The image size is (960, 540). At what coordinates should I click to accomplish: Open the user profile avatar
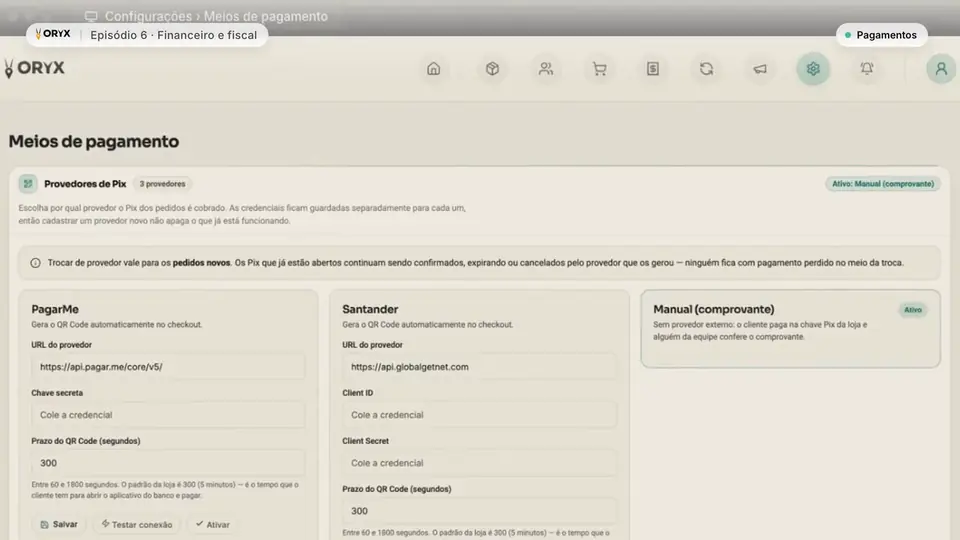[x=941, y=69]
